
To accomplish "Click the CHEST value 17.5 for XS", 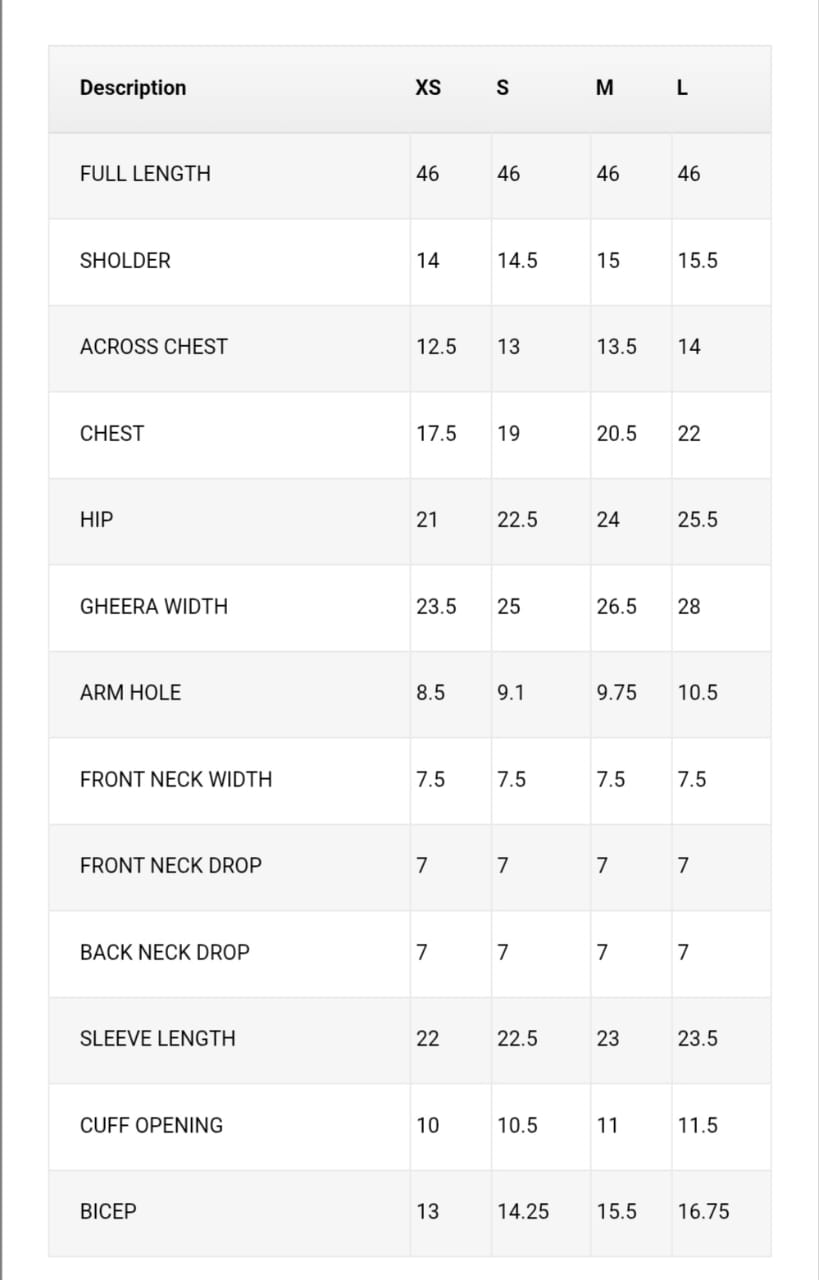I will pos(436,434).
